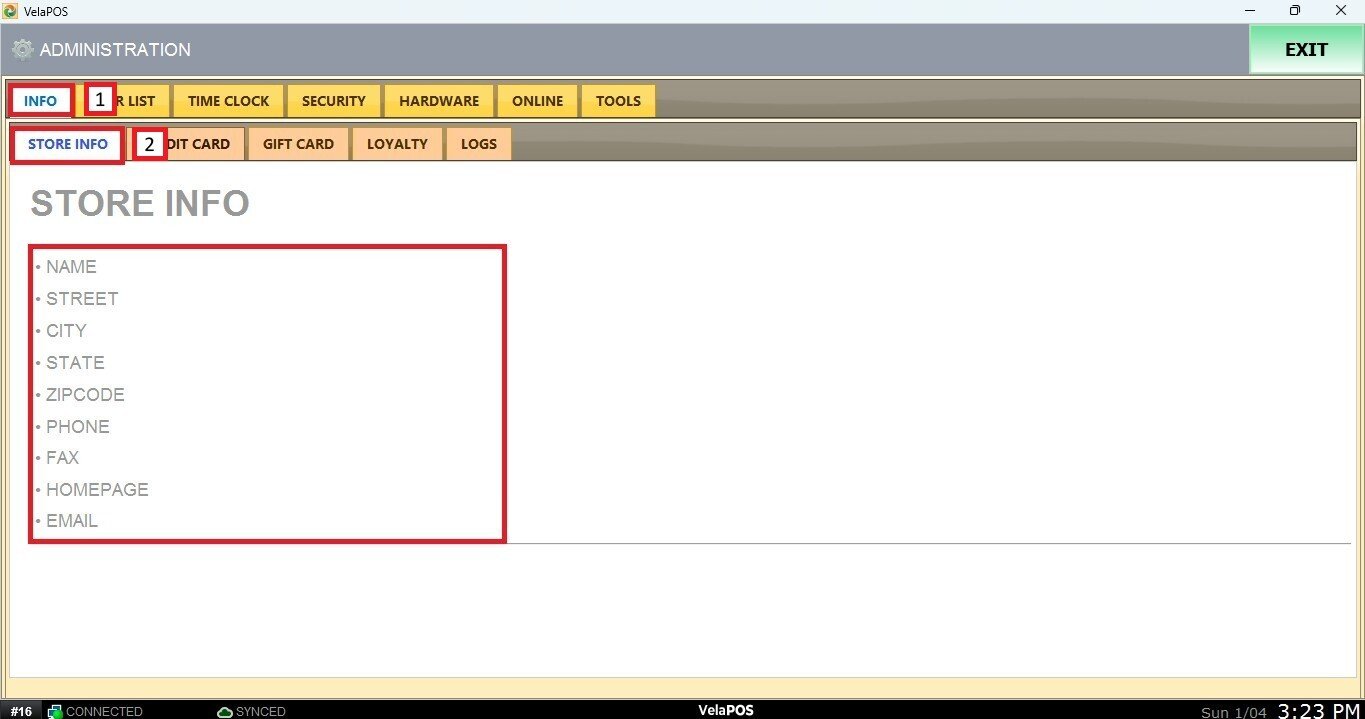Screen dimensions: 1365x719
Task: Open the LOYALTY sub-tab
Action: [x=397, y=144]
